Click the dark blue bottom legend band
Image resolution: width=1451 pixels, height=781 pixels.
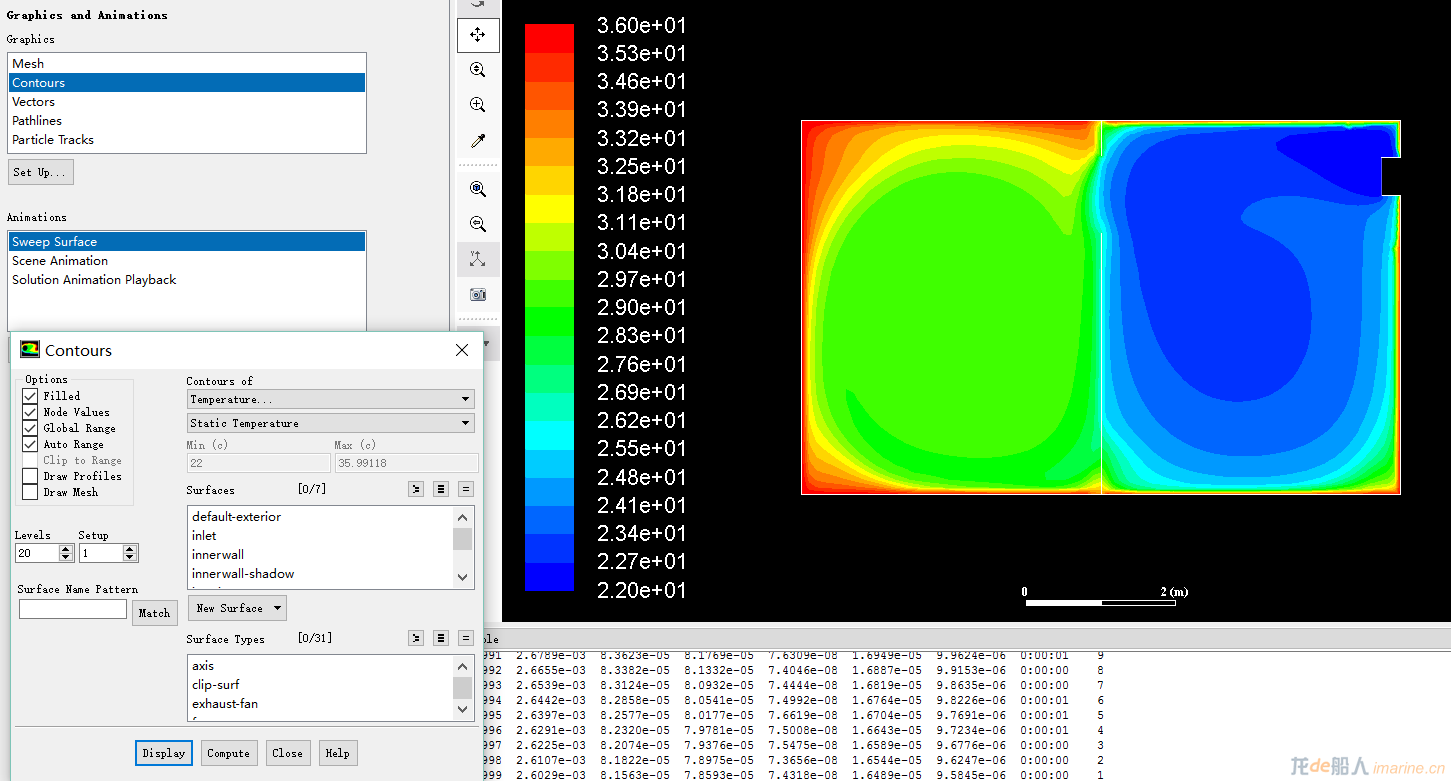tap(549, 577)
